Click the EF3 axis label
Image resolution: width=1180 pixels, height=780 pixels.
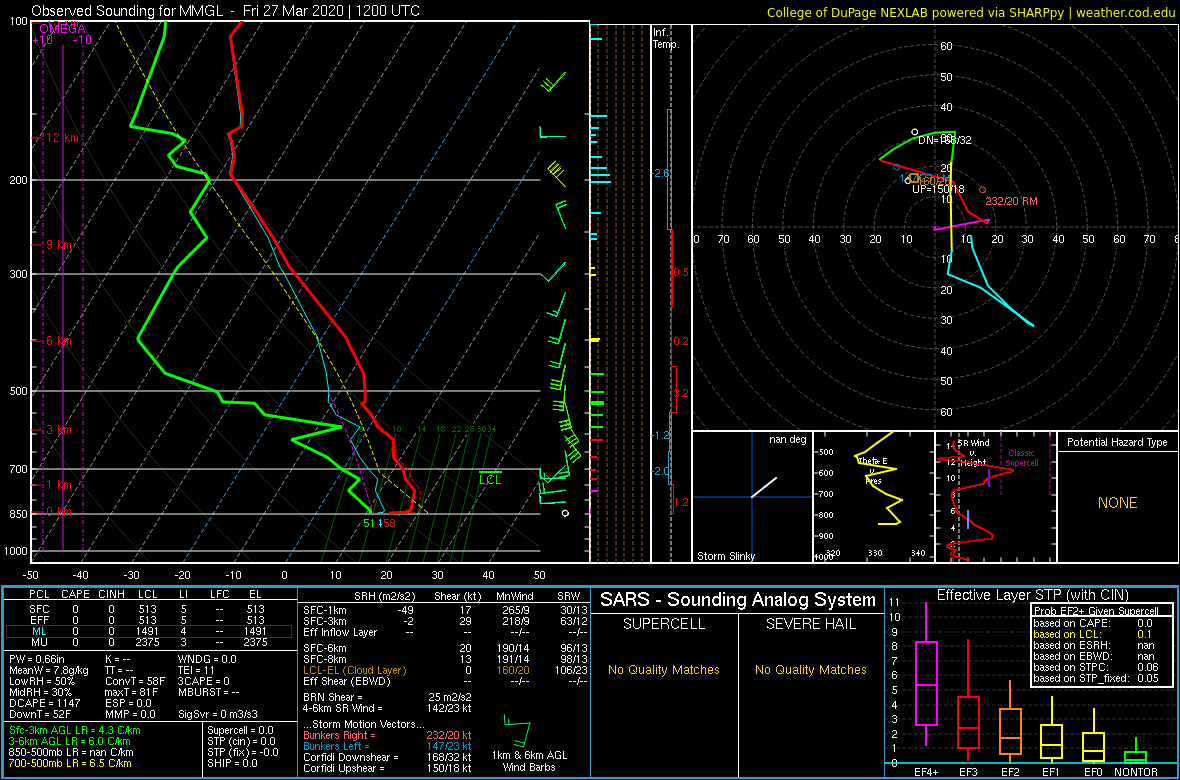click(x=968, y=770)
